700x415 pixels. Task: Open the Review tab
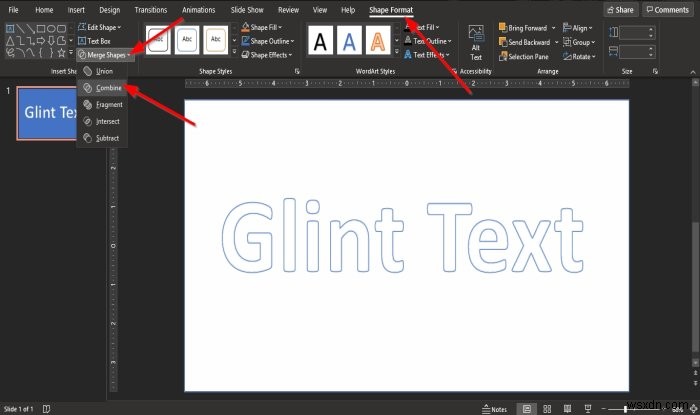pos(288,10)
